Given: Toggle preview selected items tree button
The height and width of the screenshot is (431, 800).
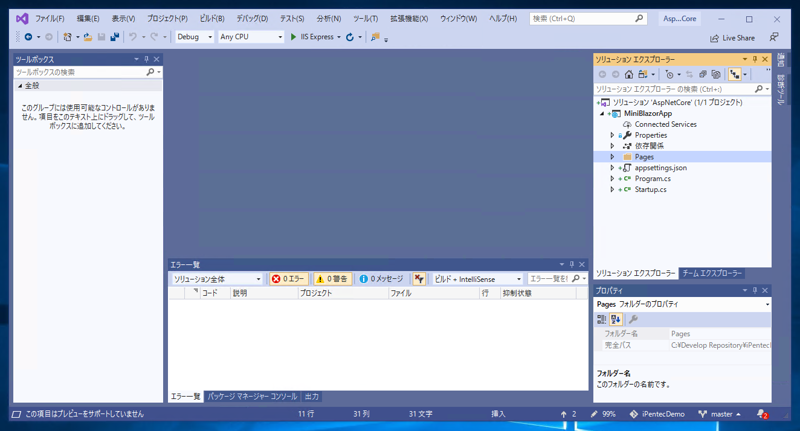Looking at the screenshot, I should coord(735,74).
